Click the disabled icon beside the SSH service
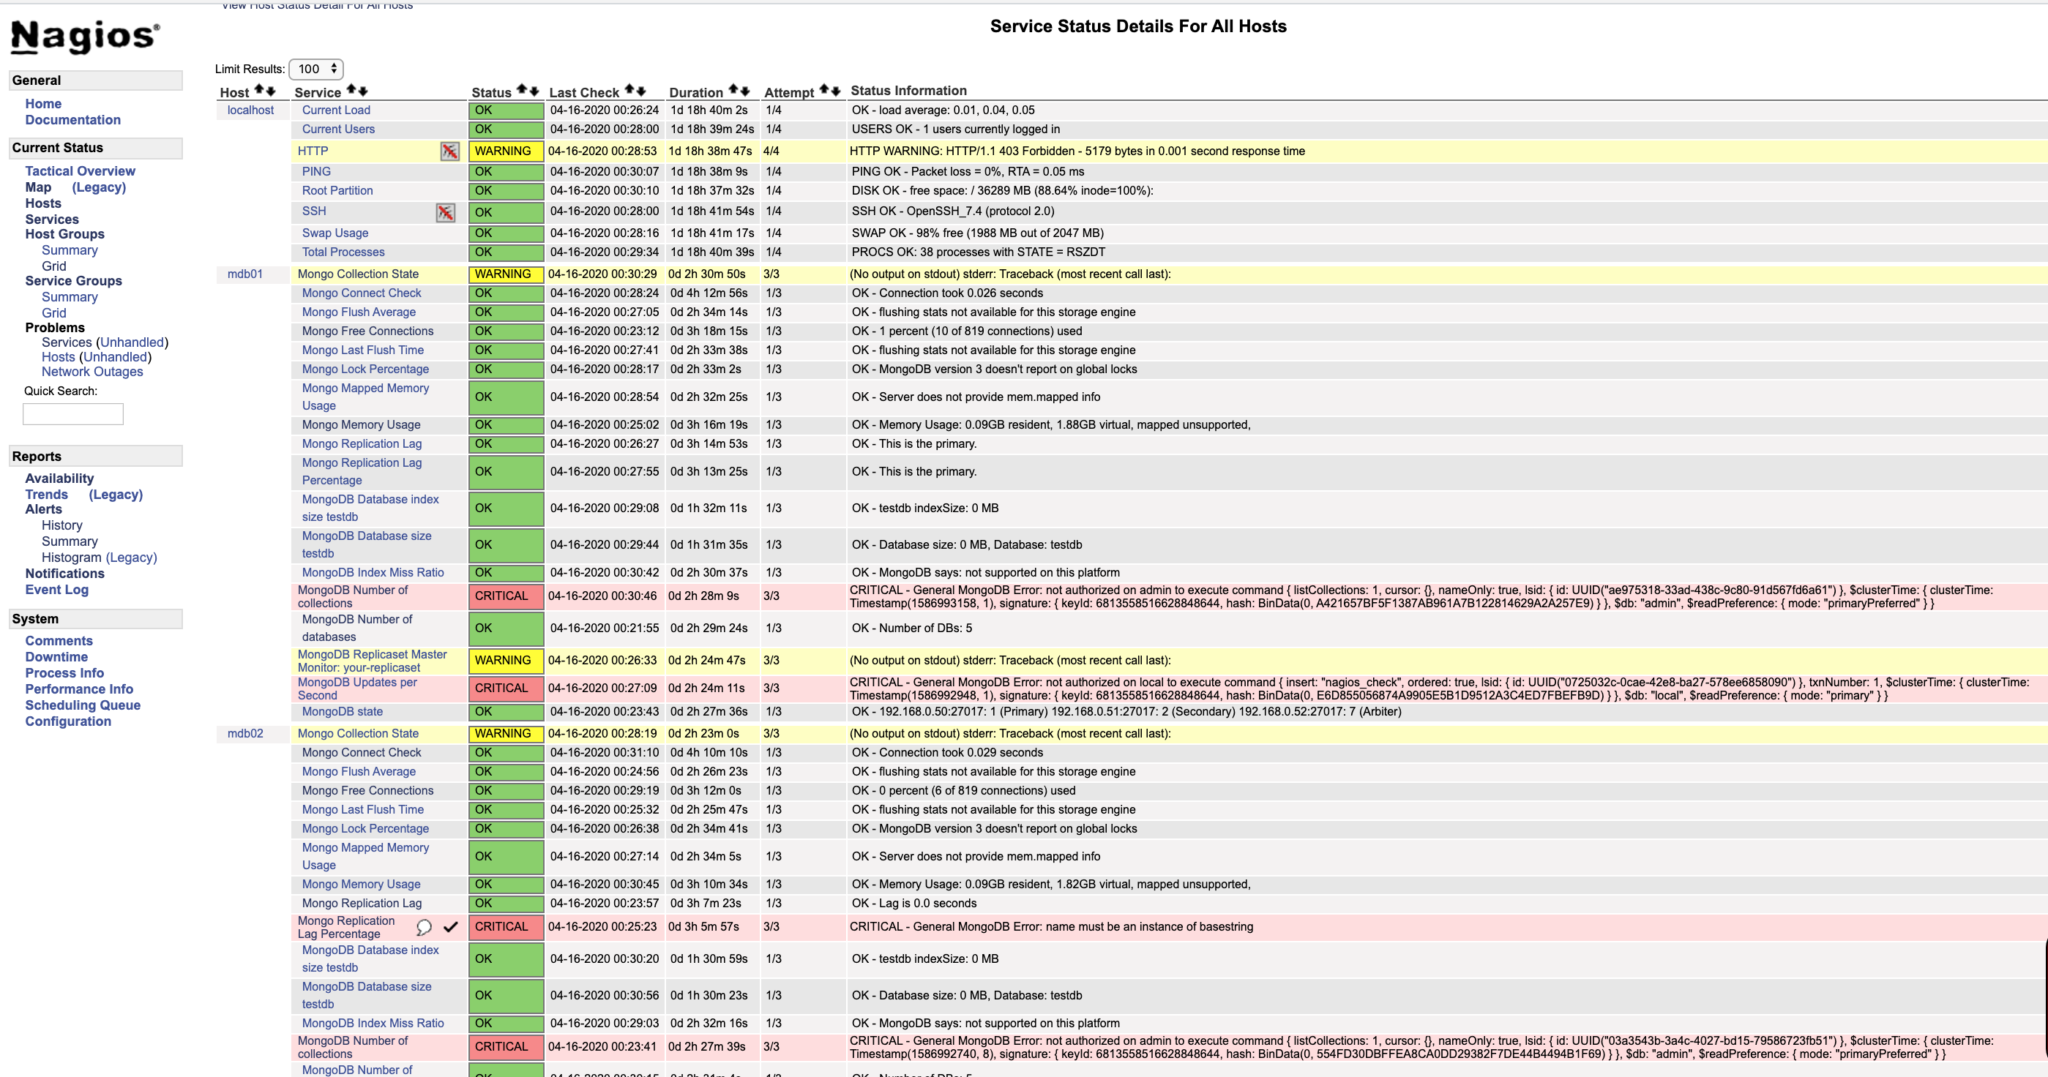The height and width of the screenshot is (1077, 2048). pyautogui.click(x=445, y=212)
